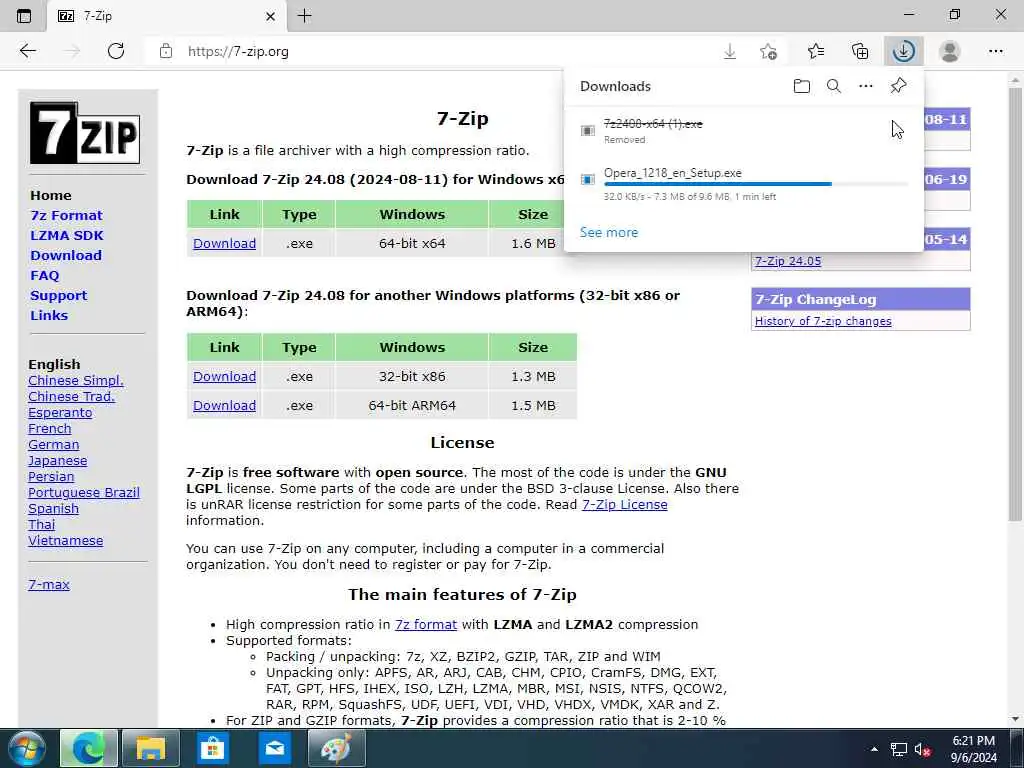This screenshot has width=1024, height=768.
Task: Search downloads with magnifier icon
Action: pyautogui.click(x=834, y=86)
